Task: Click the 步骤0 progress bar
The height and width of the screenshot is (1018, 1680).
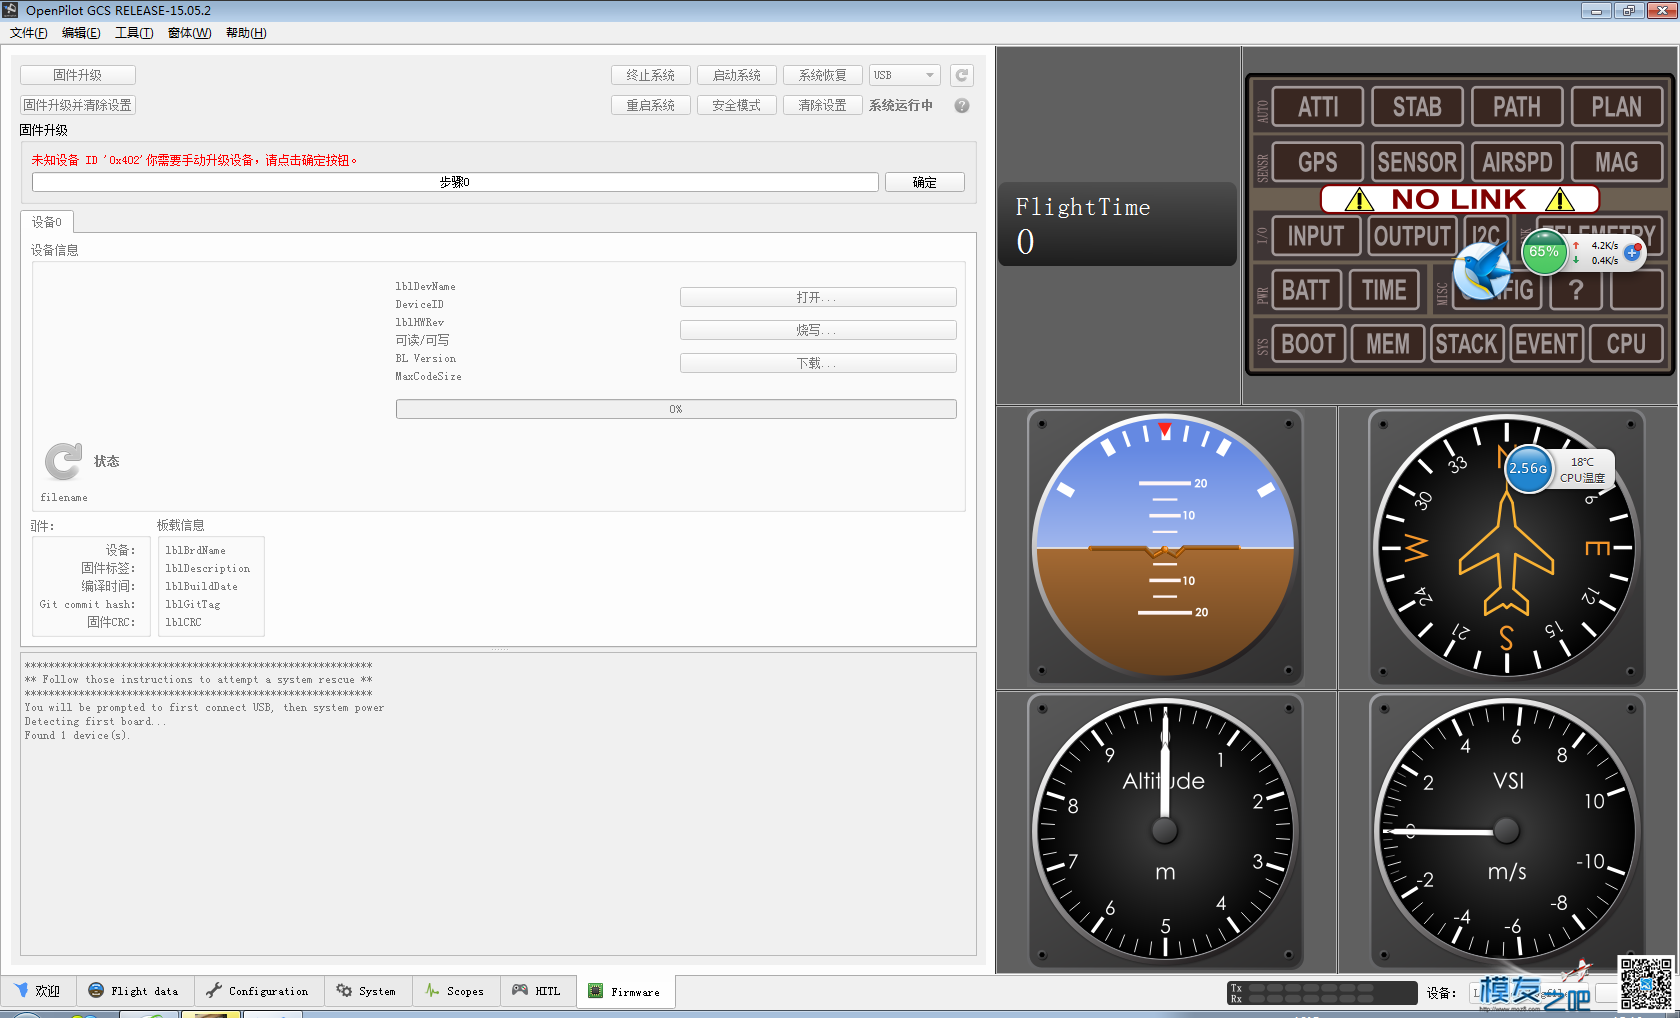Action: pos(455,182)
